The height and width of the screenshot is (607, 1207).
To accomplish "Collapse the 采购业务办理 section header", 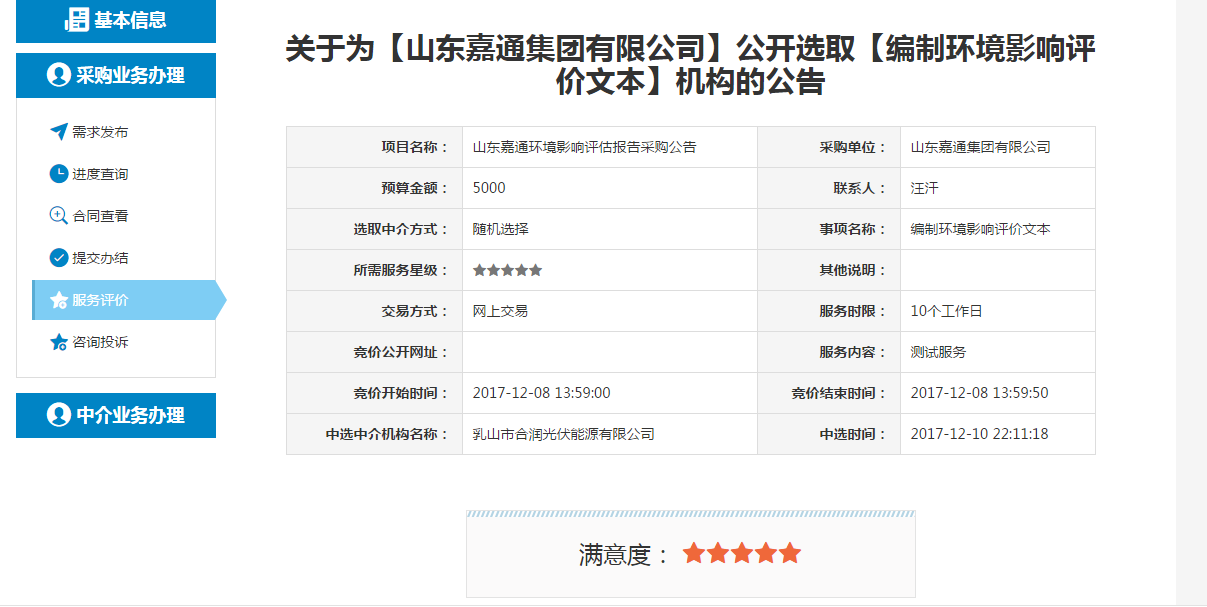I will 116,75.
